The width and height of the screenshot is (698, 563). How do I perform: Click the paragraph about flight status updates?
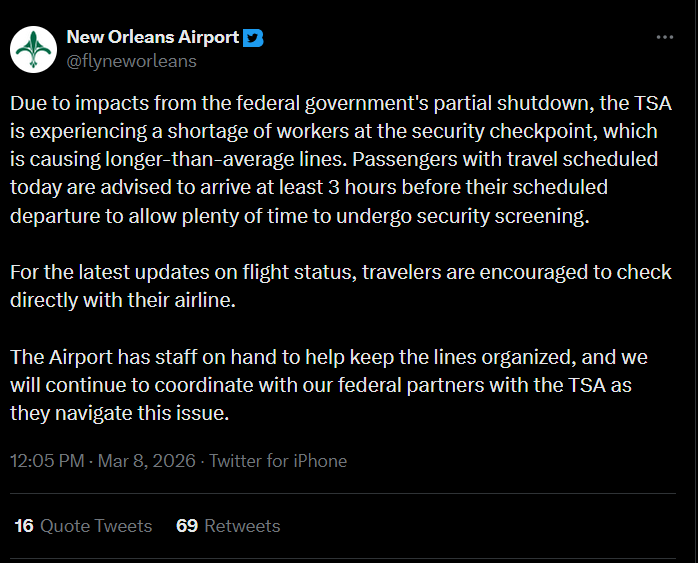(340, 285)
